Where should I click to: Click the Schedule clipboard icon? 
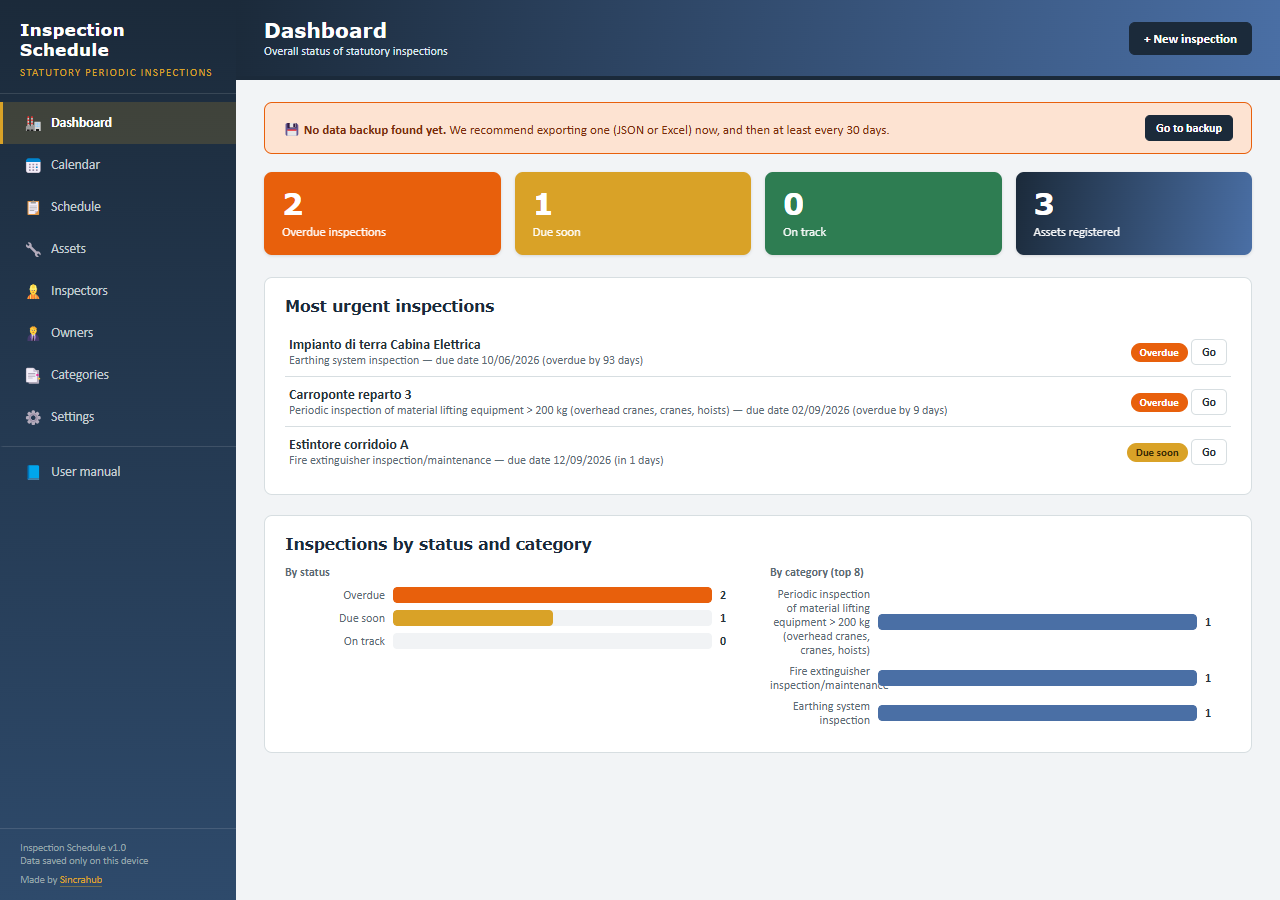[x=33, y=207]
